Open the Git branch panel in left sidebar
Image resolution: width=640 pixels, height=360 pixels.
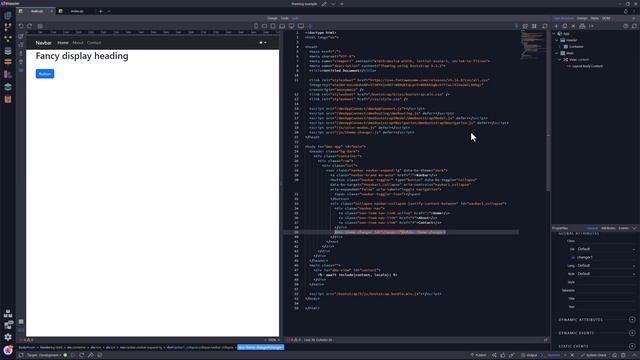[x=8, y=27]
